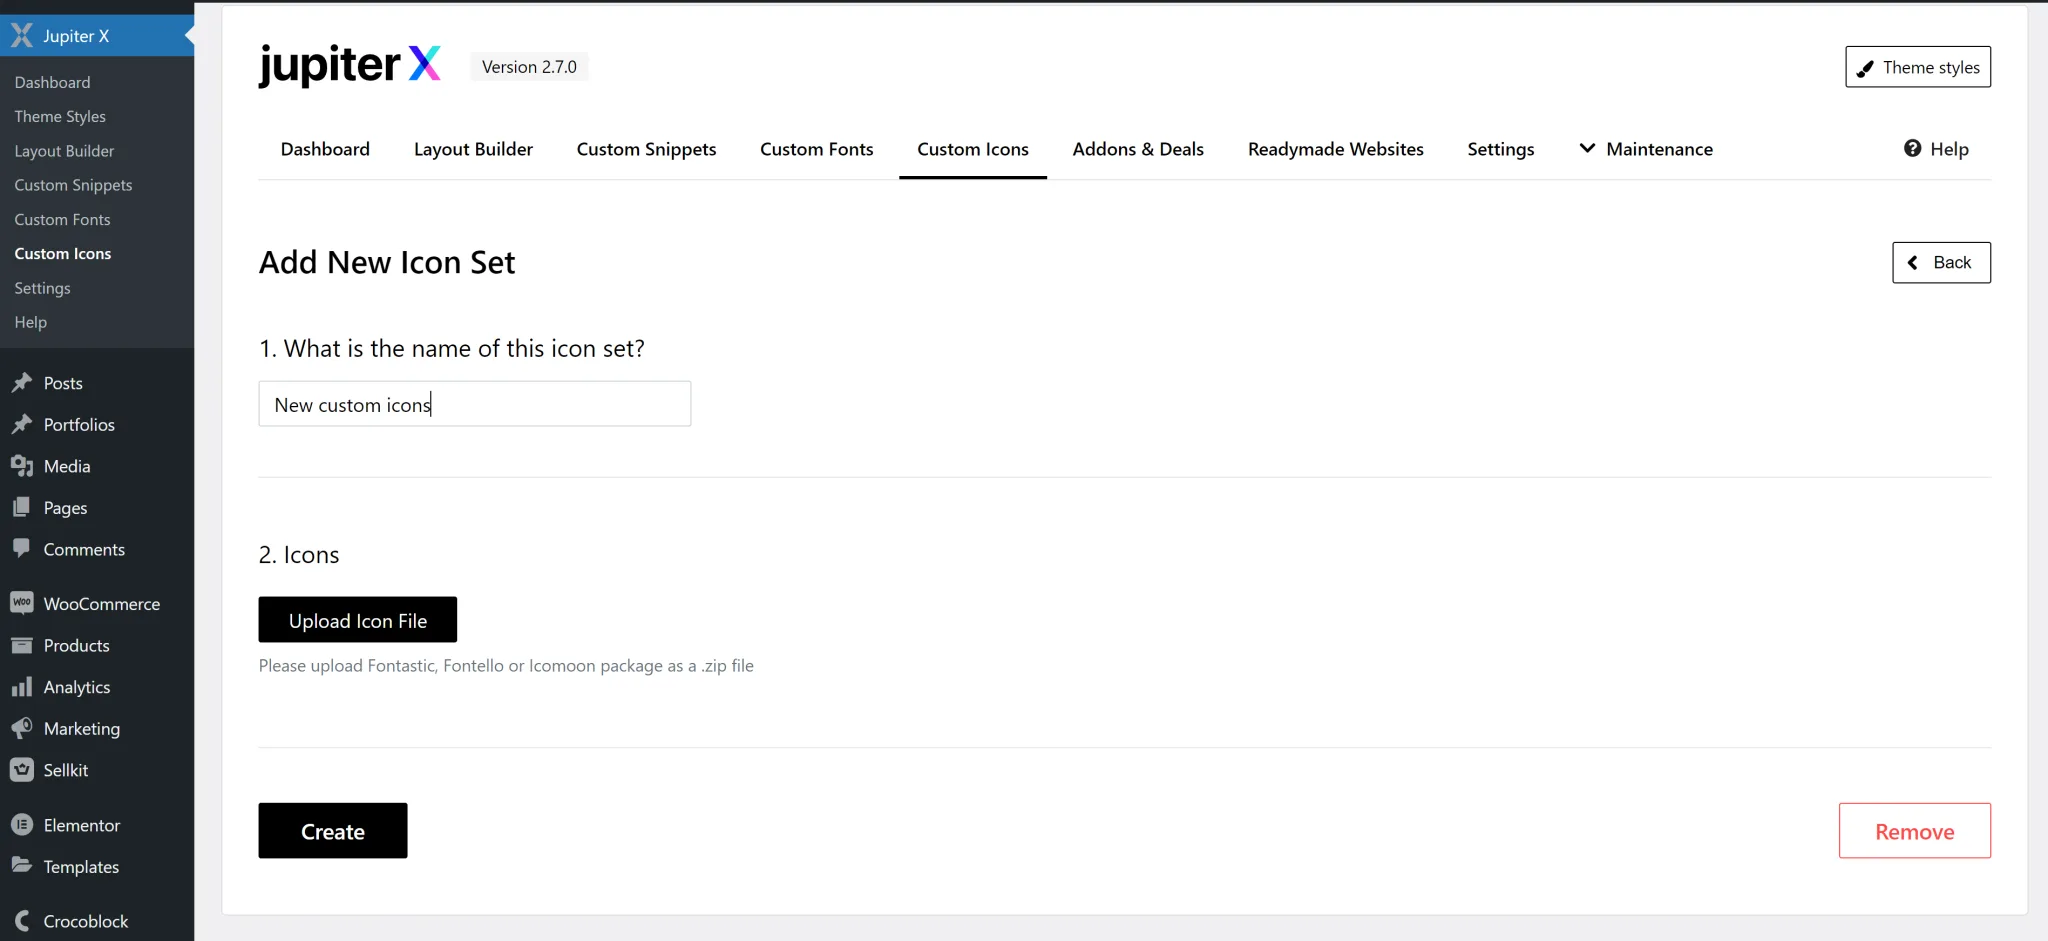Open the Help link in top navigation
Image resolution: width=2048 pixels, height=941 pixels.
pos(1936,149)
